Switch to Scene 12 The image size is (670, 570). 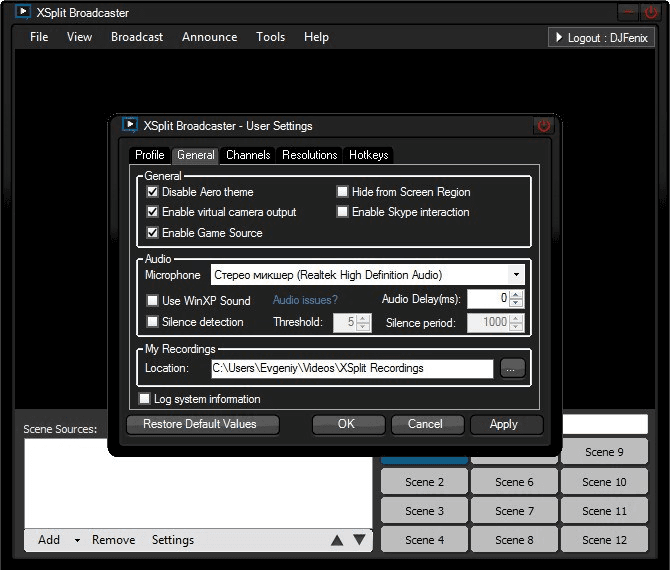[x=604, y=540]
